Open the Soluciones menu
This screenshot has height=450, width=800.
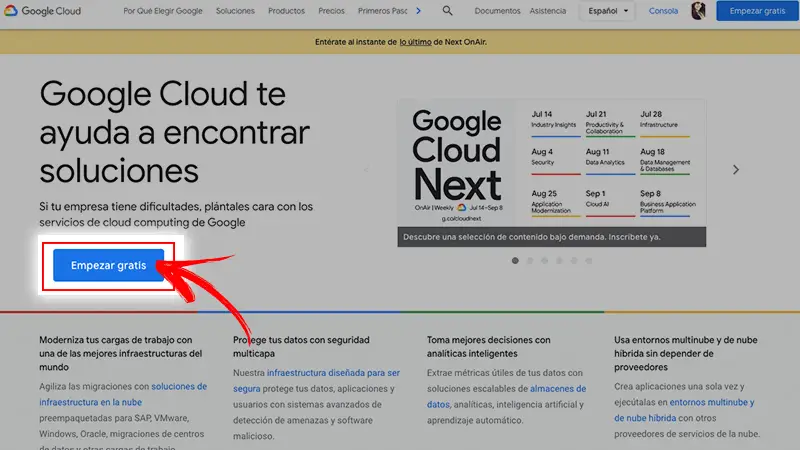pos(235,11)
